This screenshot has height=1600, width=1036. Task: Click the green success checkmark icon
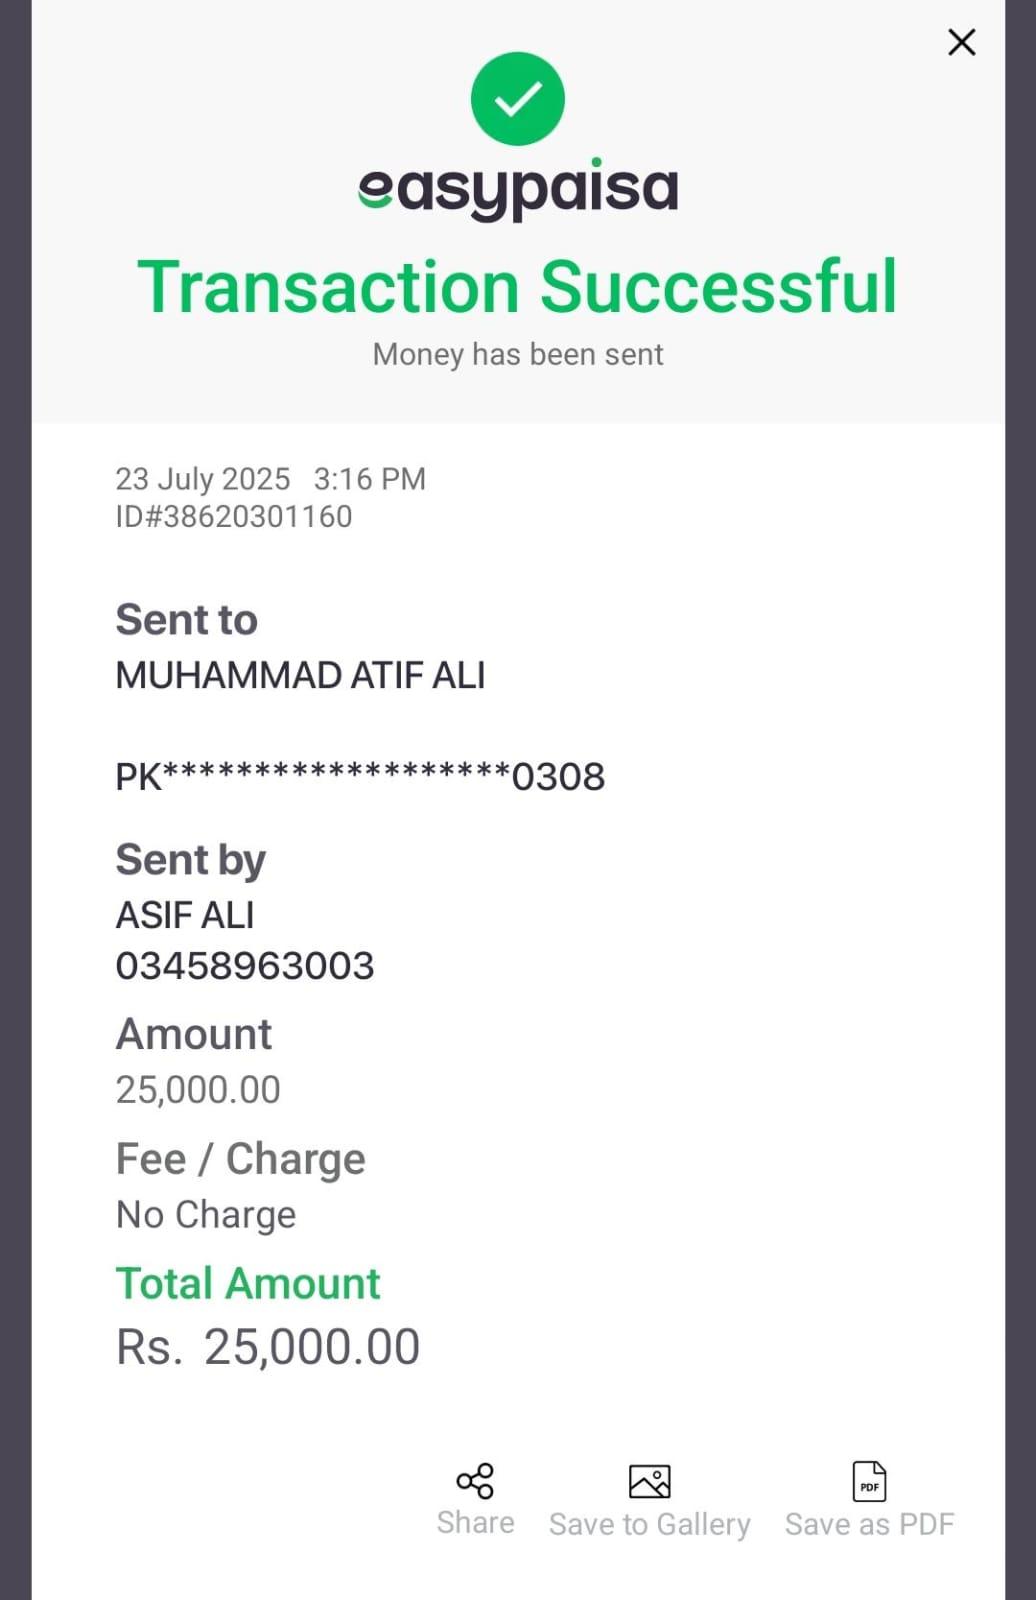(x=518, y=98)
